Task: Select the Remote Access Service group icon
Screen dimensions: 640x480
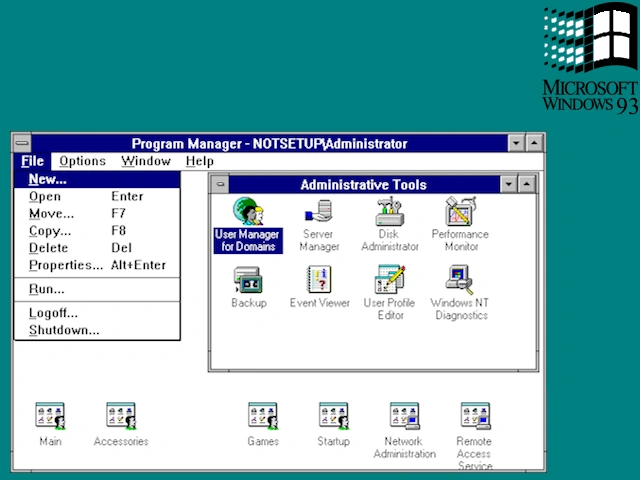Action: (476, 416)
